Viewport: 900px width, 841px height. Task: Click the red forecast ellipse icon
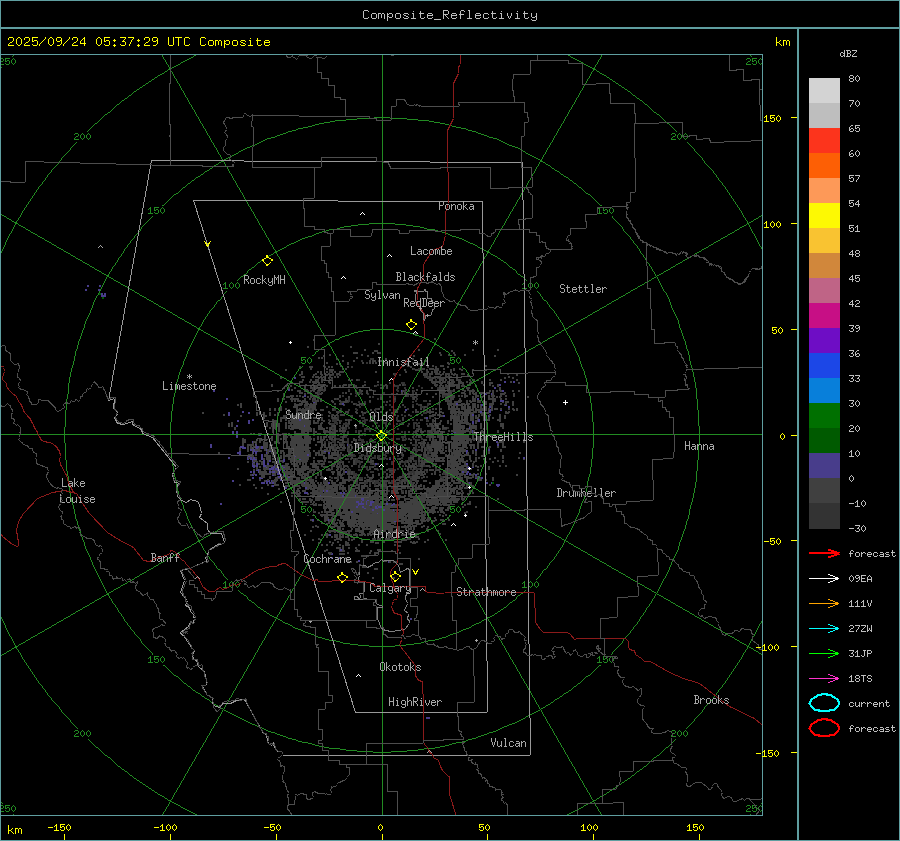click(824, 728)
